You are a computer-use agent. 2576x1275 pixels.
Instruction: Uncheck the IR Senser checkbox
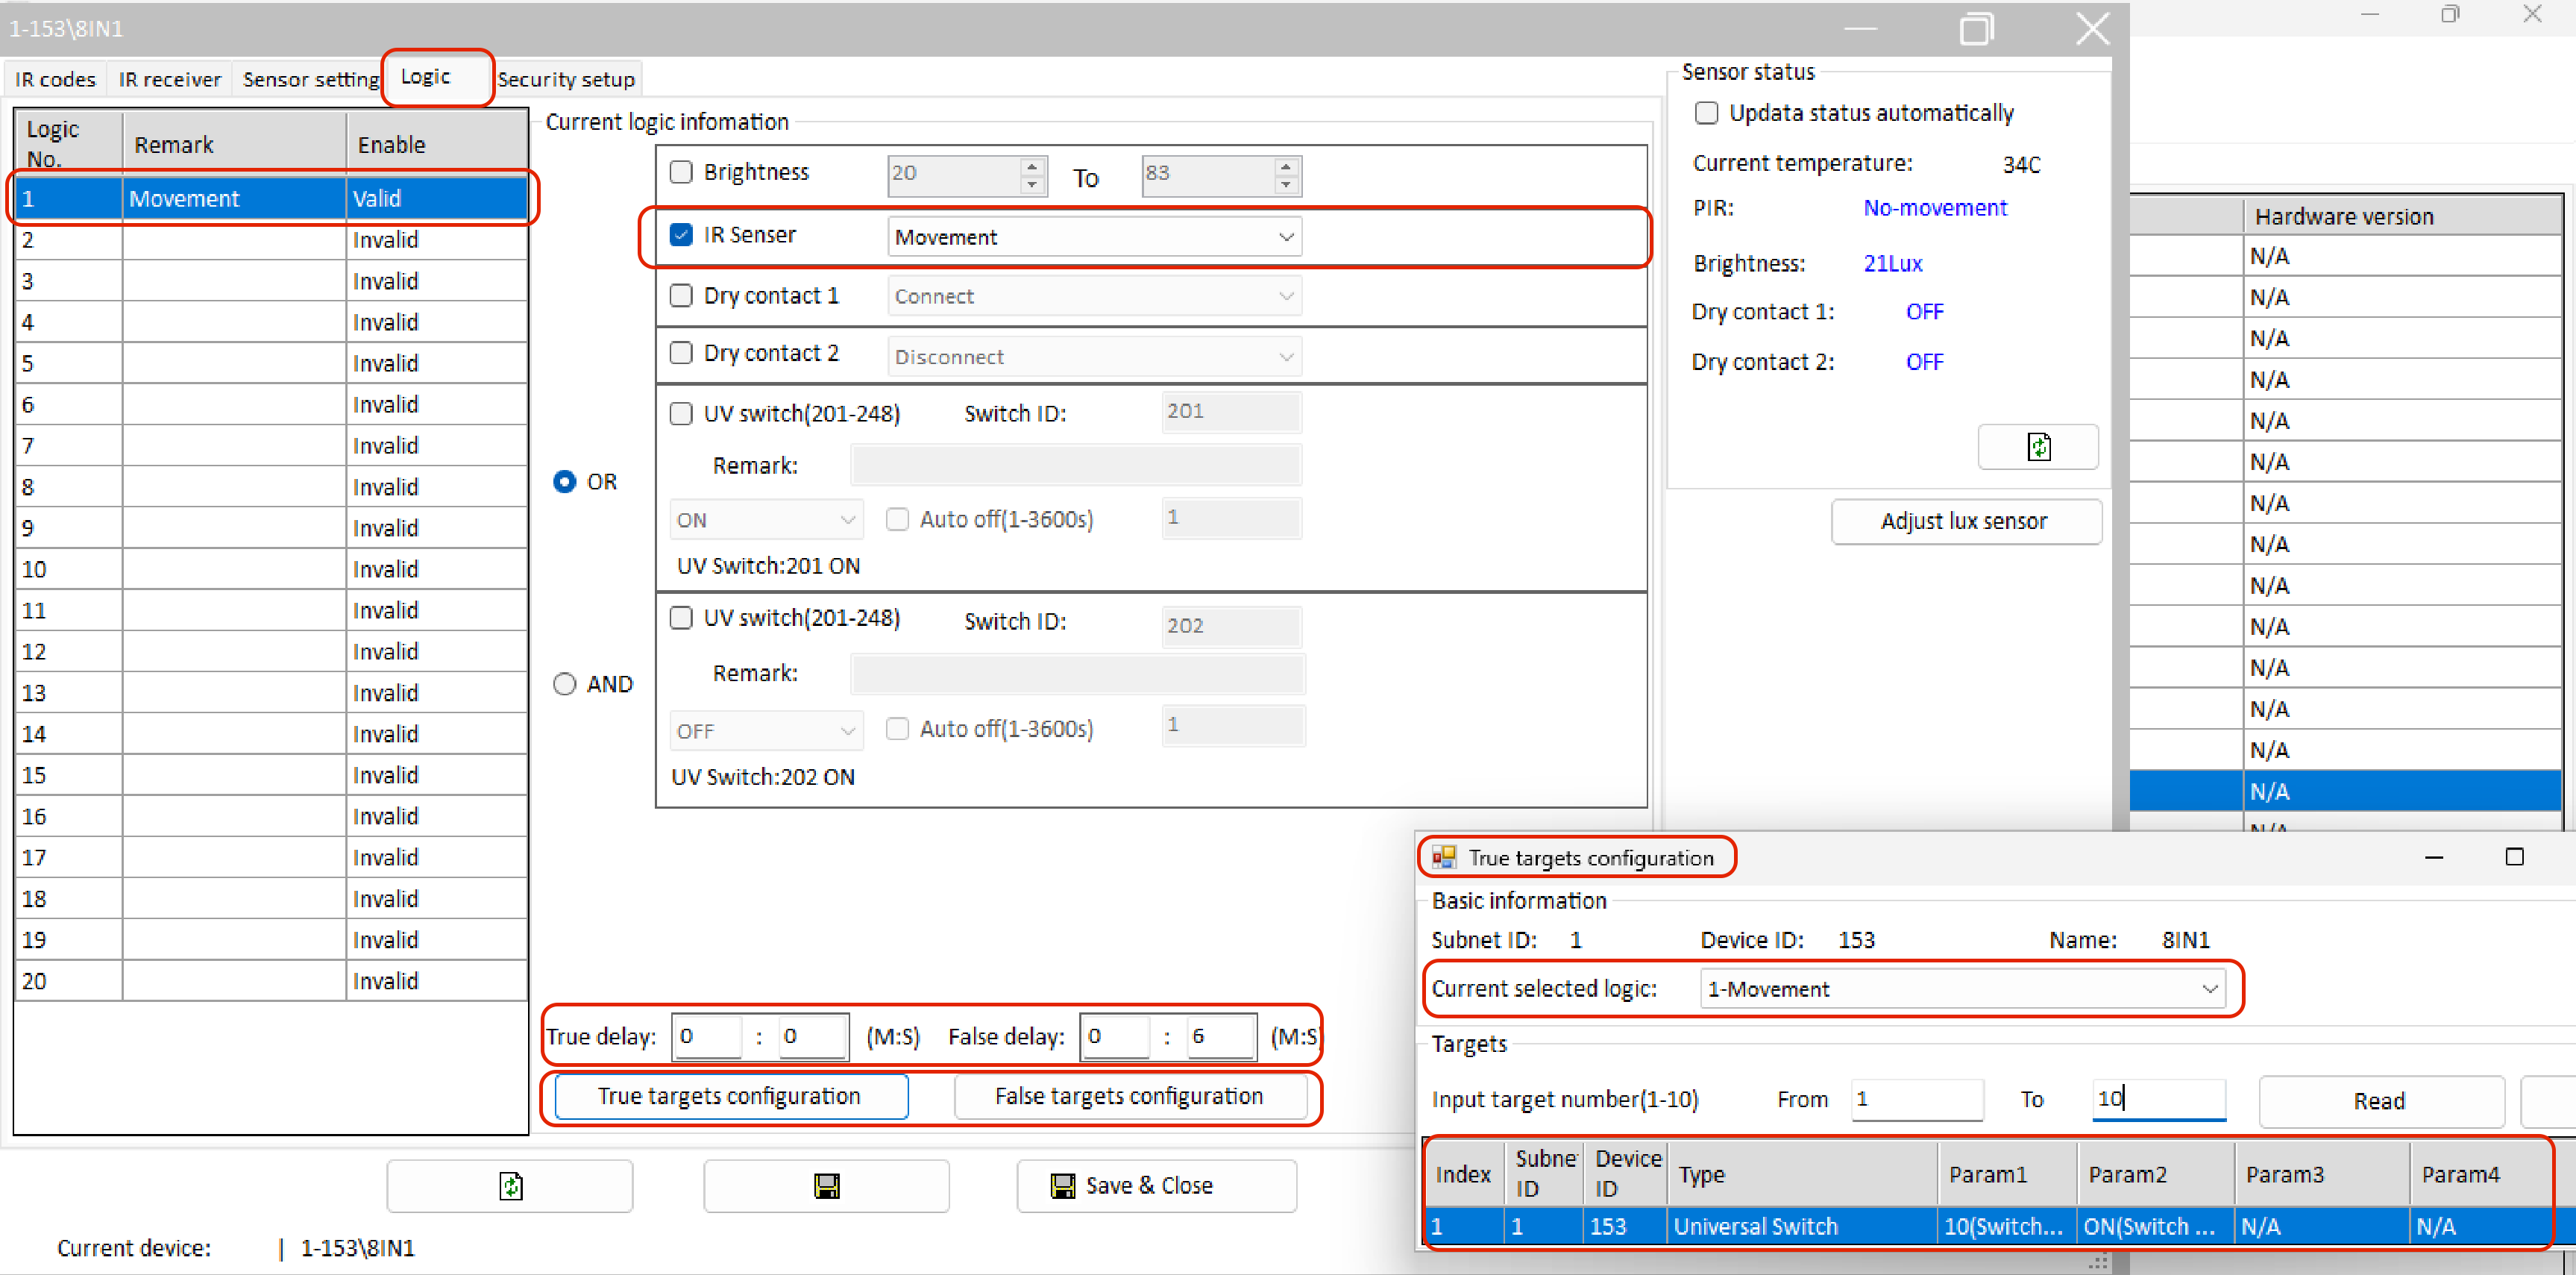681,235
